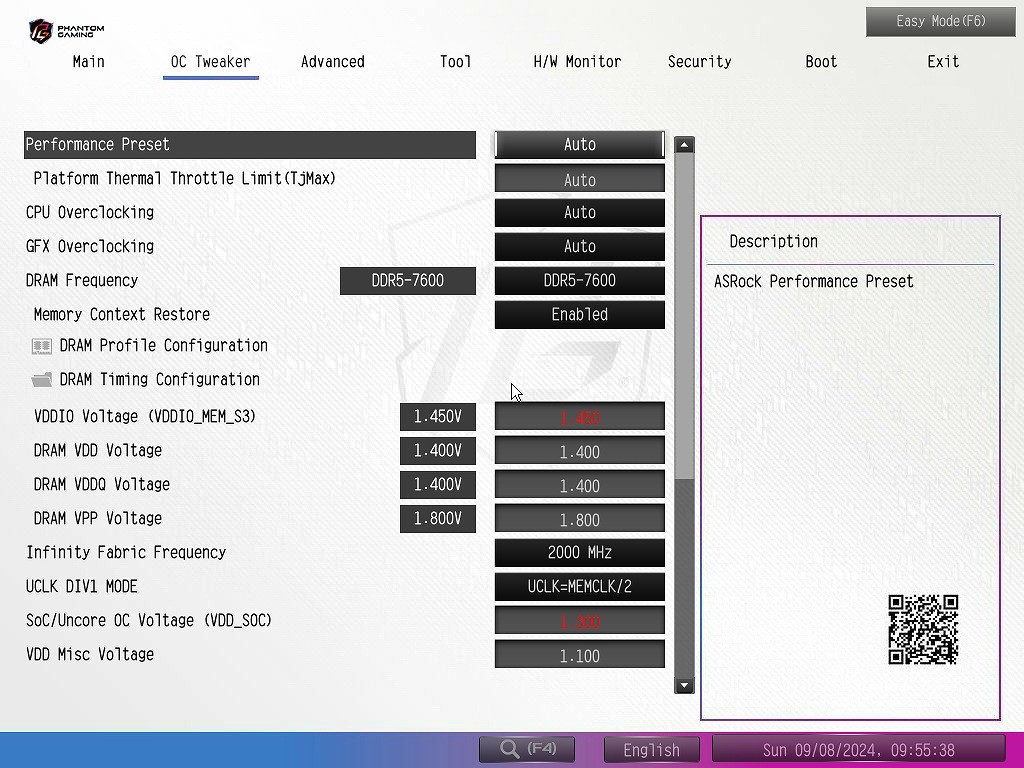Click the date and time display
1024x768 pixels.
point(858,749)
